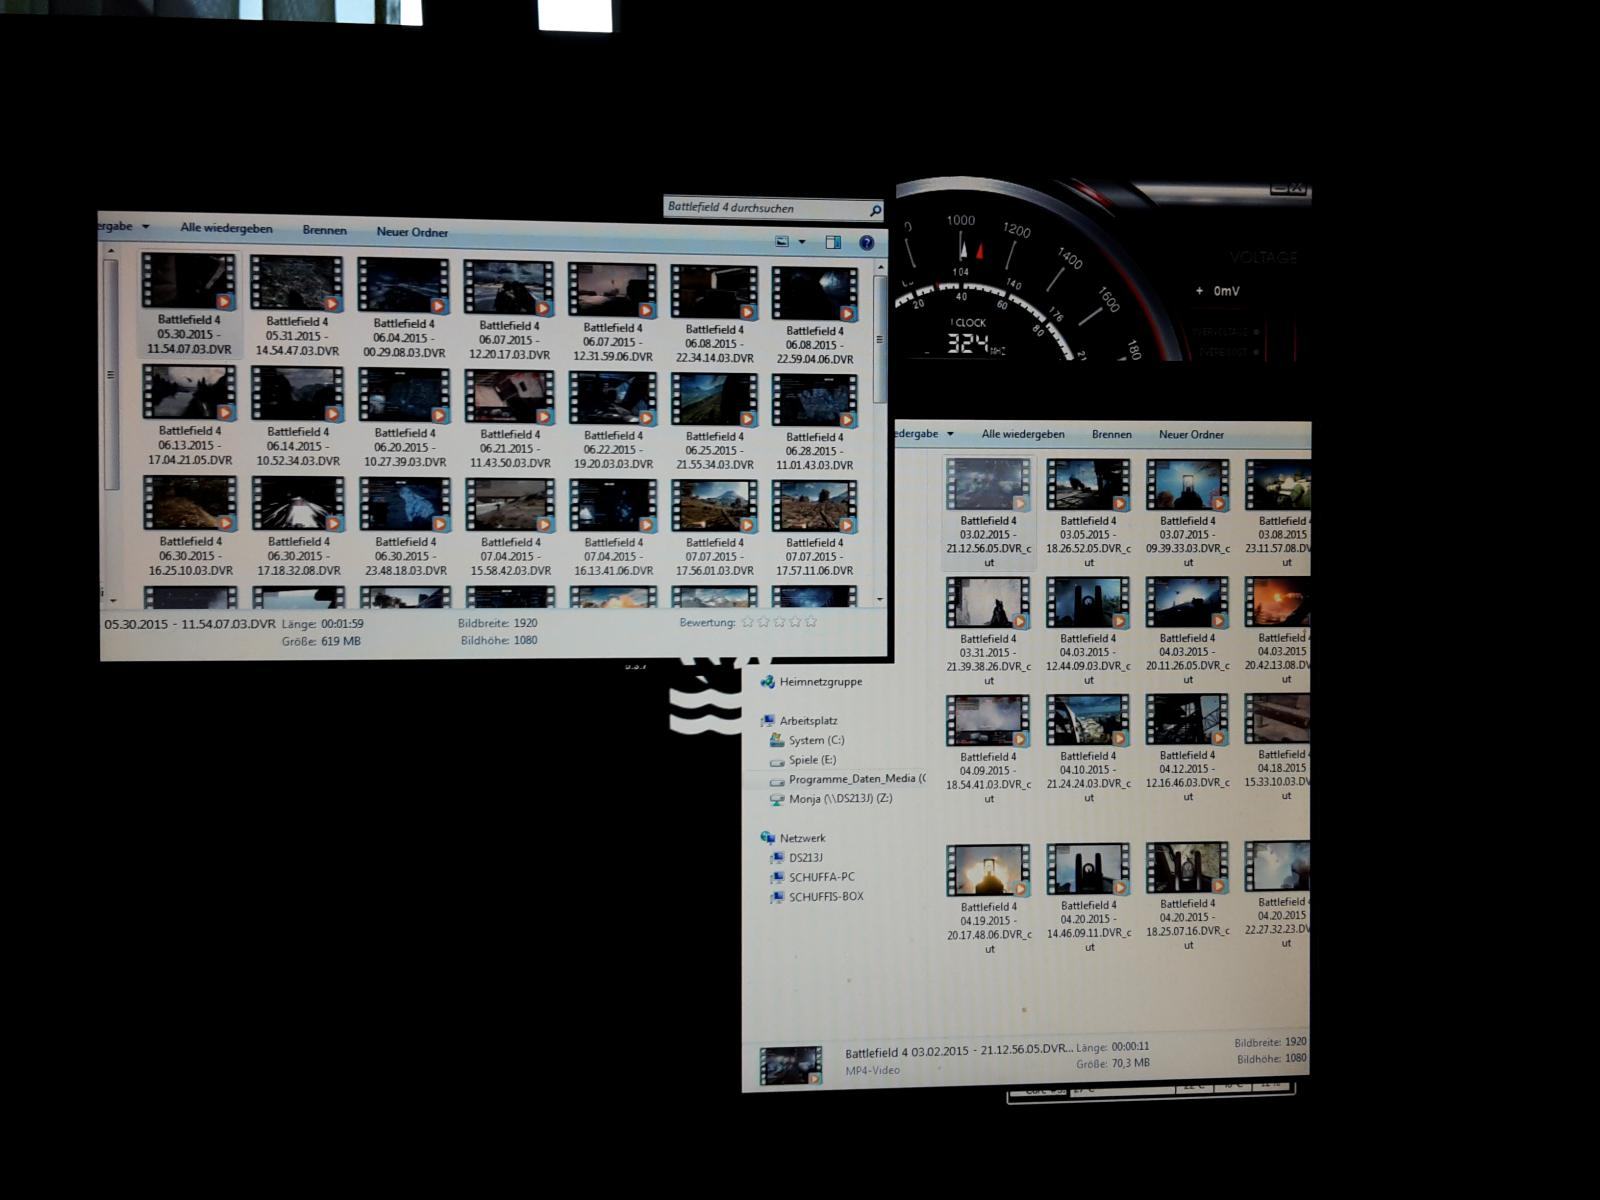Select video 05.31.2015 - 14.54.47.03.DVR

[297, 306]
